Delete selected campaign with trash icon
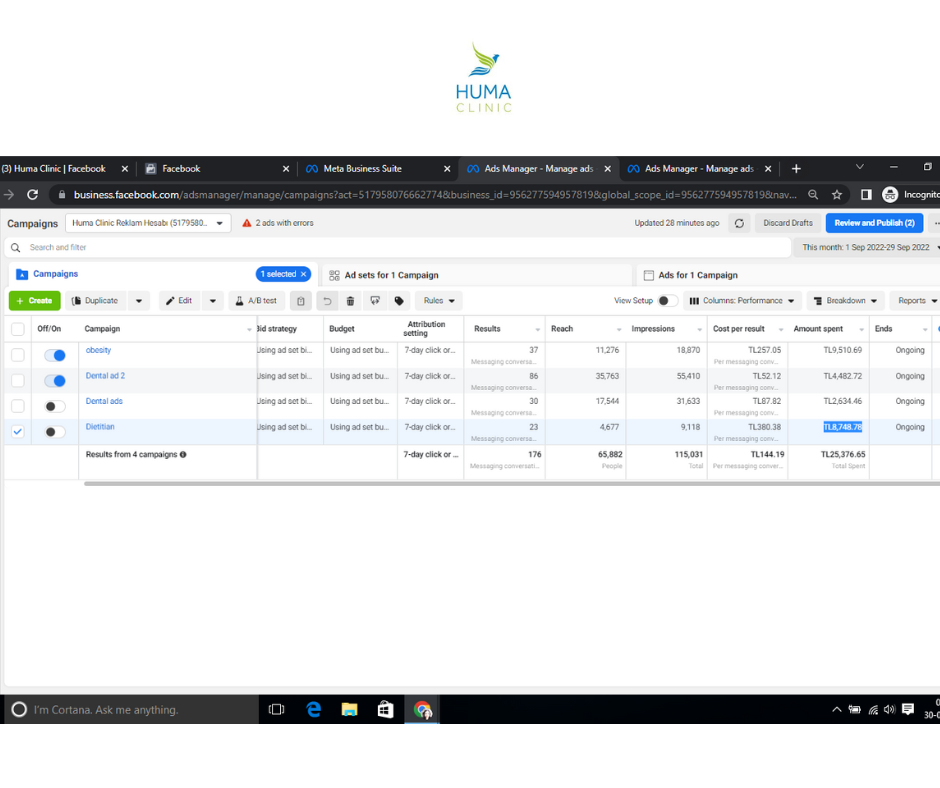Viewport: 940px width, 788px height. click(x=351, y=301)
